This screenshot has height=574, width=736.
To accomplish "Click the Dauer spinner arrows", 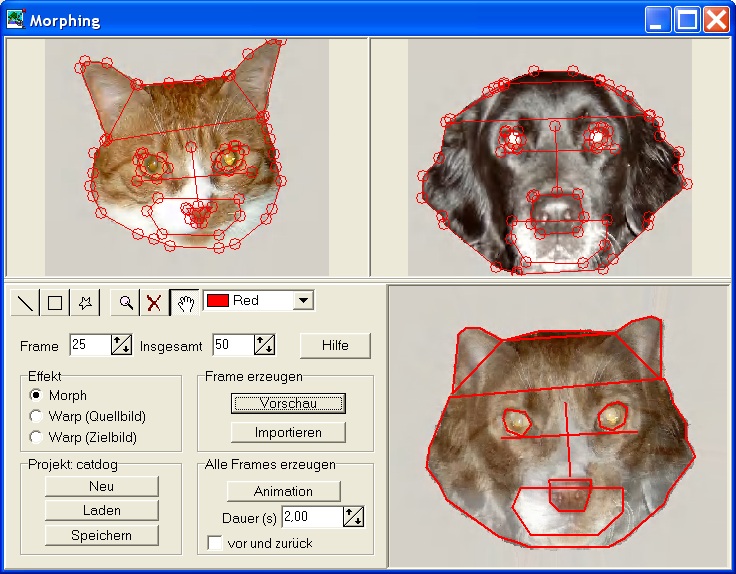I will coord(353,517).
